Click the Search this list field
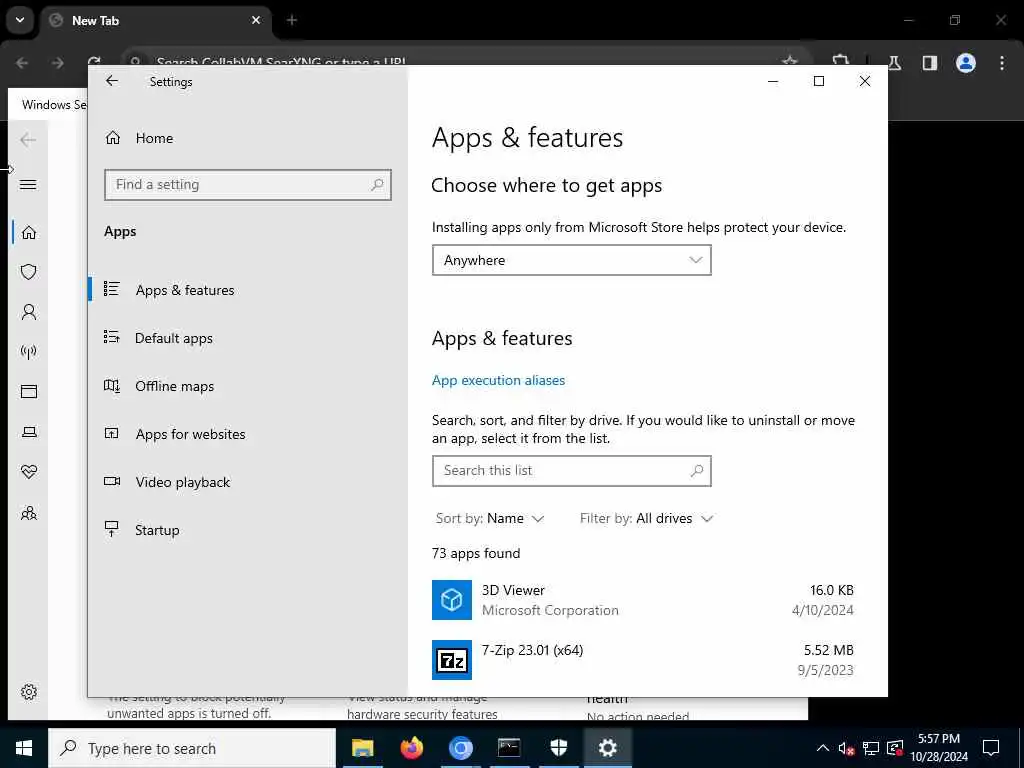 click(571, 471)
